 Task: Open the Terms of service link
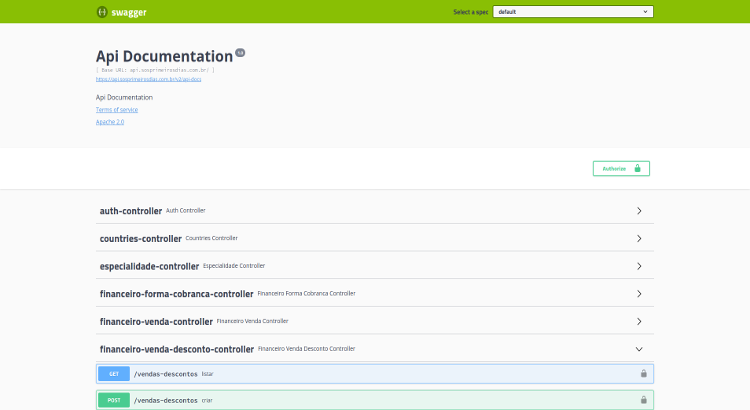tap(117, 110)
